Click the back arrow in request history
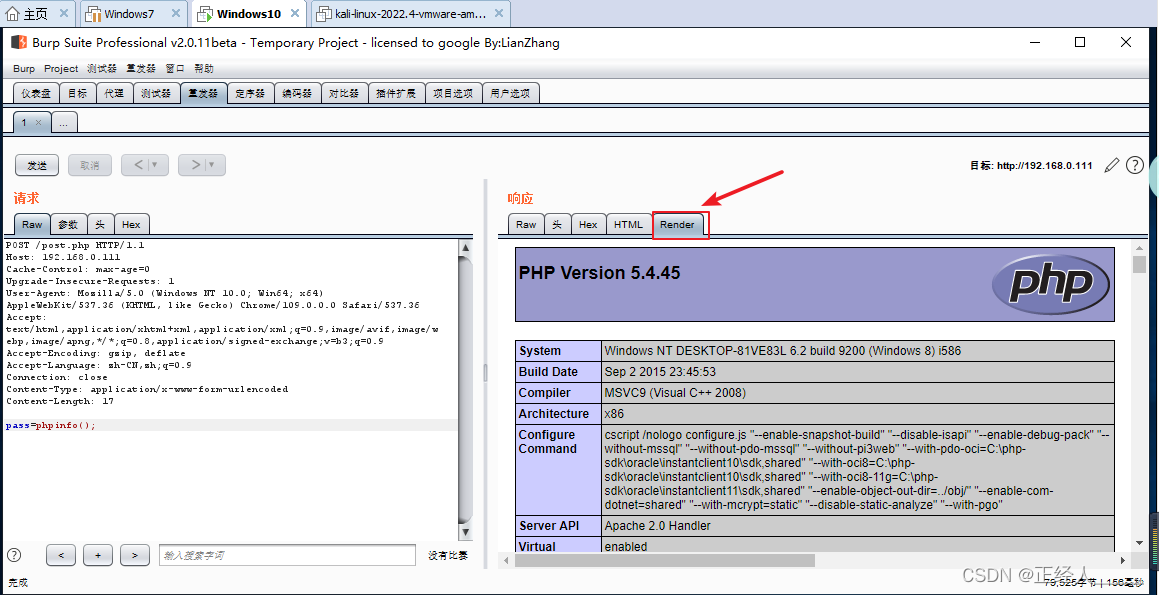 pyautogui.click(x=137, y=165)
